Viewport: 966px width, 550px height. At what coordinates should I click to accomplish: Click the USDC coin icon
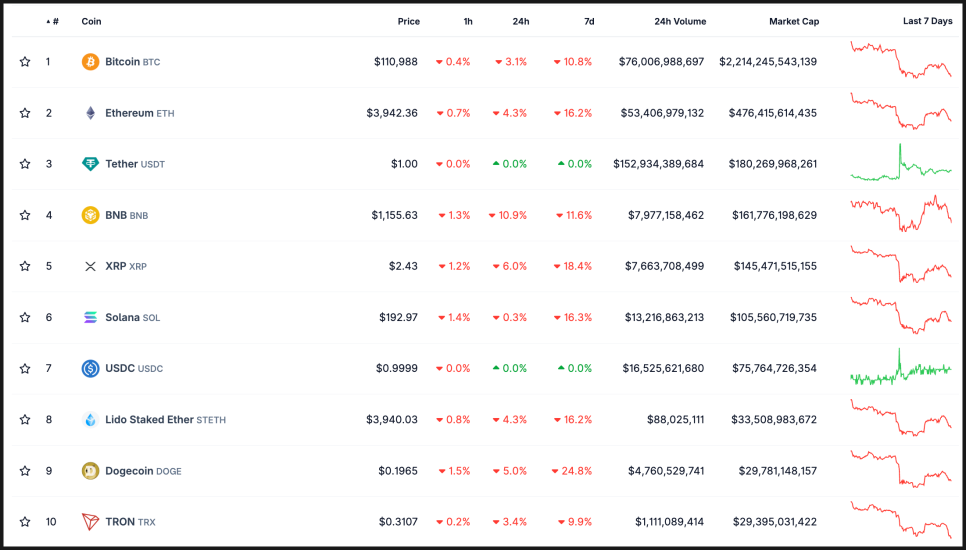tap(90, 369)
